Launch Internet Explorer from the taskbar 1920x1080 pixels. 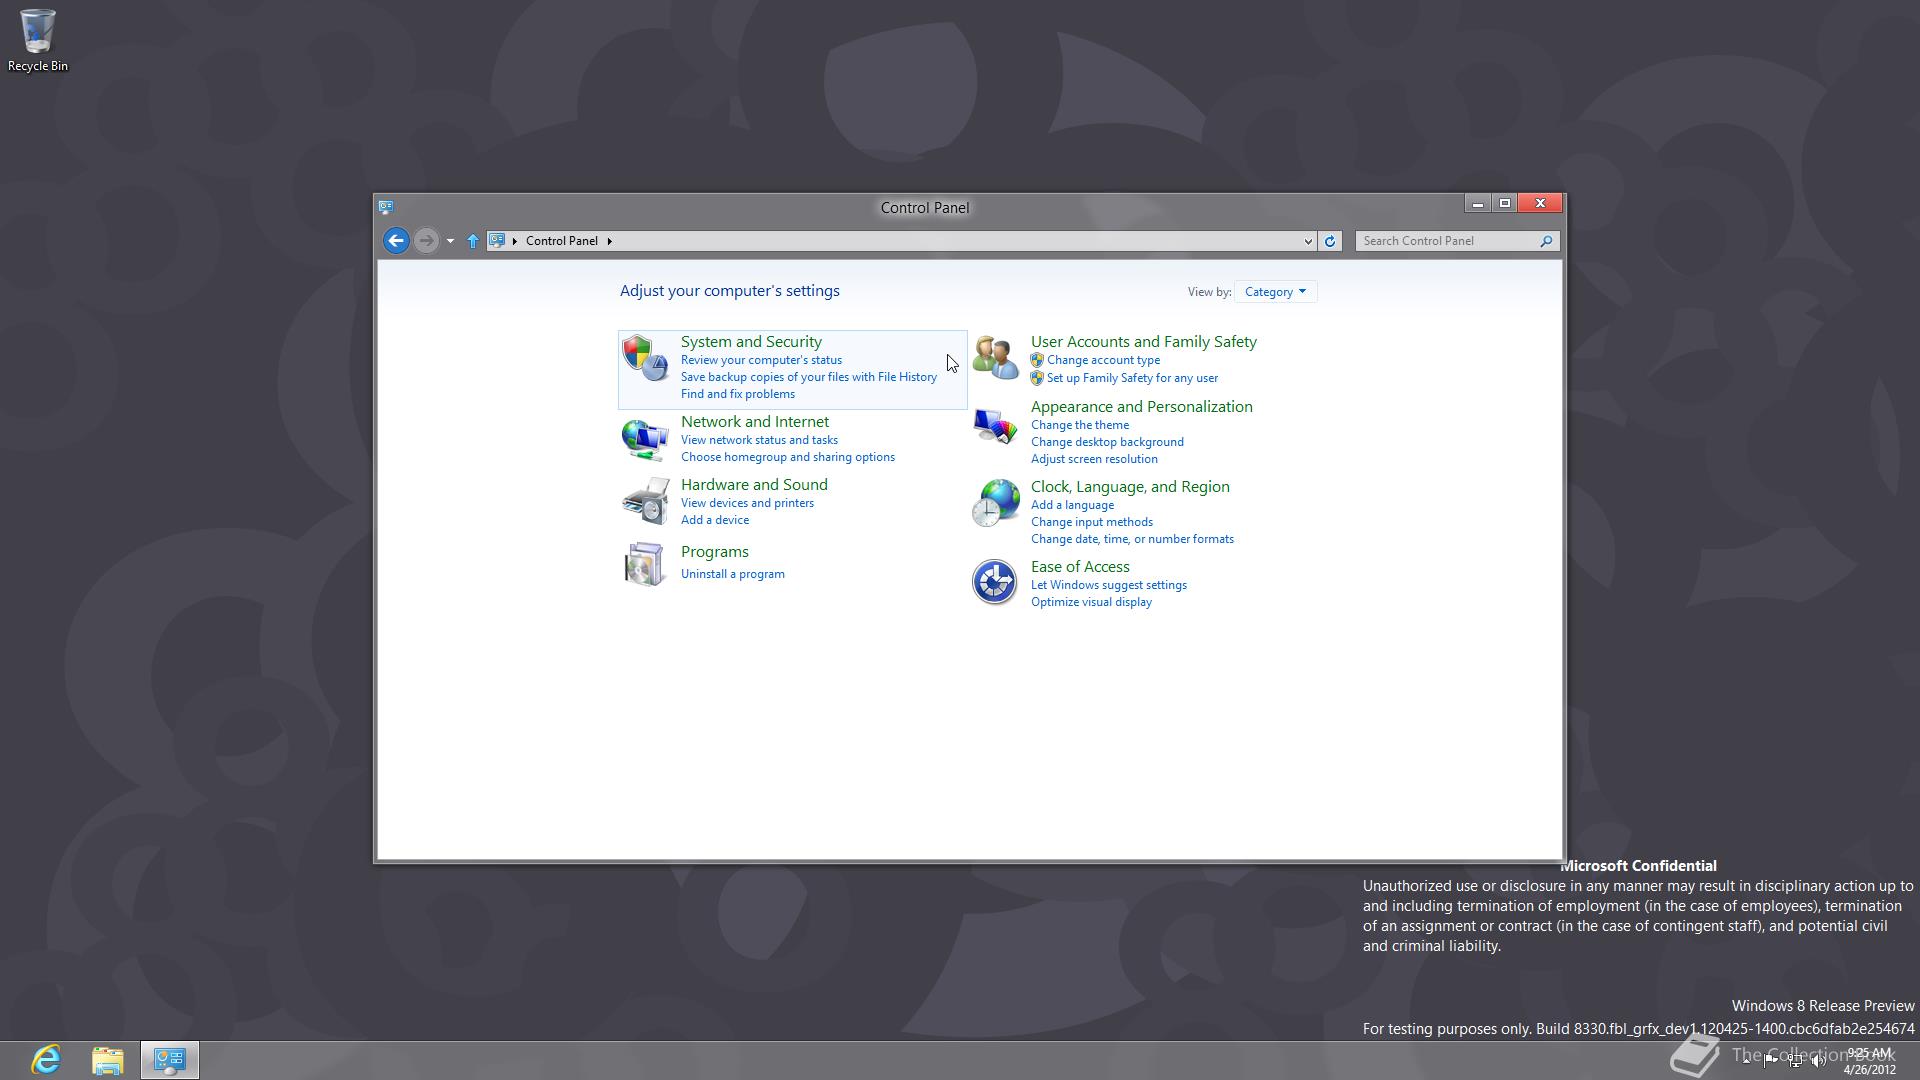tap(46, 1060)
